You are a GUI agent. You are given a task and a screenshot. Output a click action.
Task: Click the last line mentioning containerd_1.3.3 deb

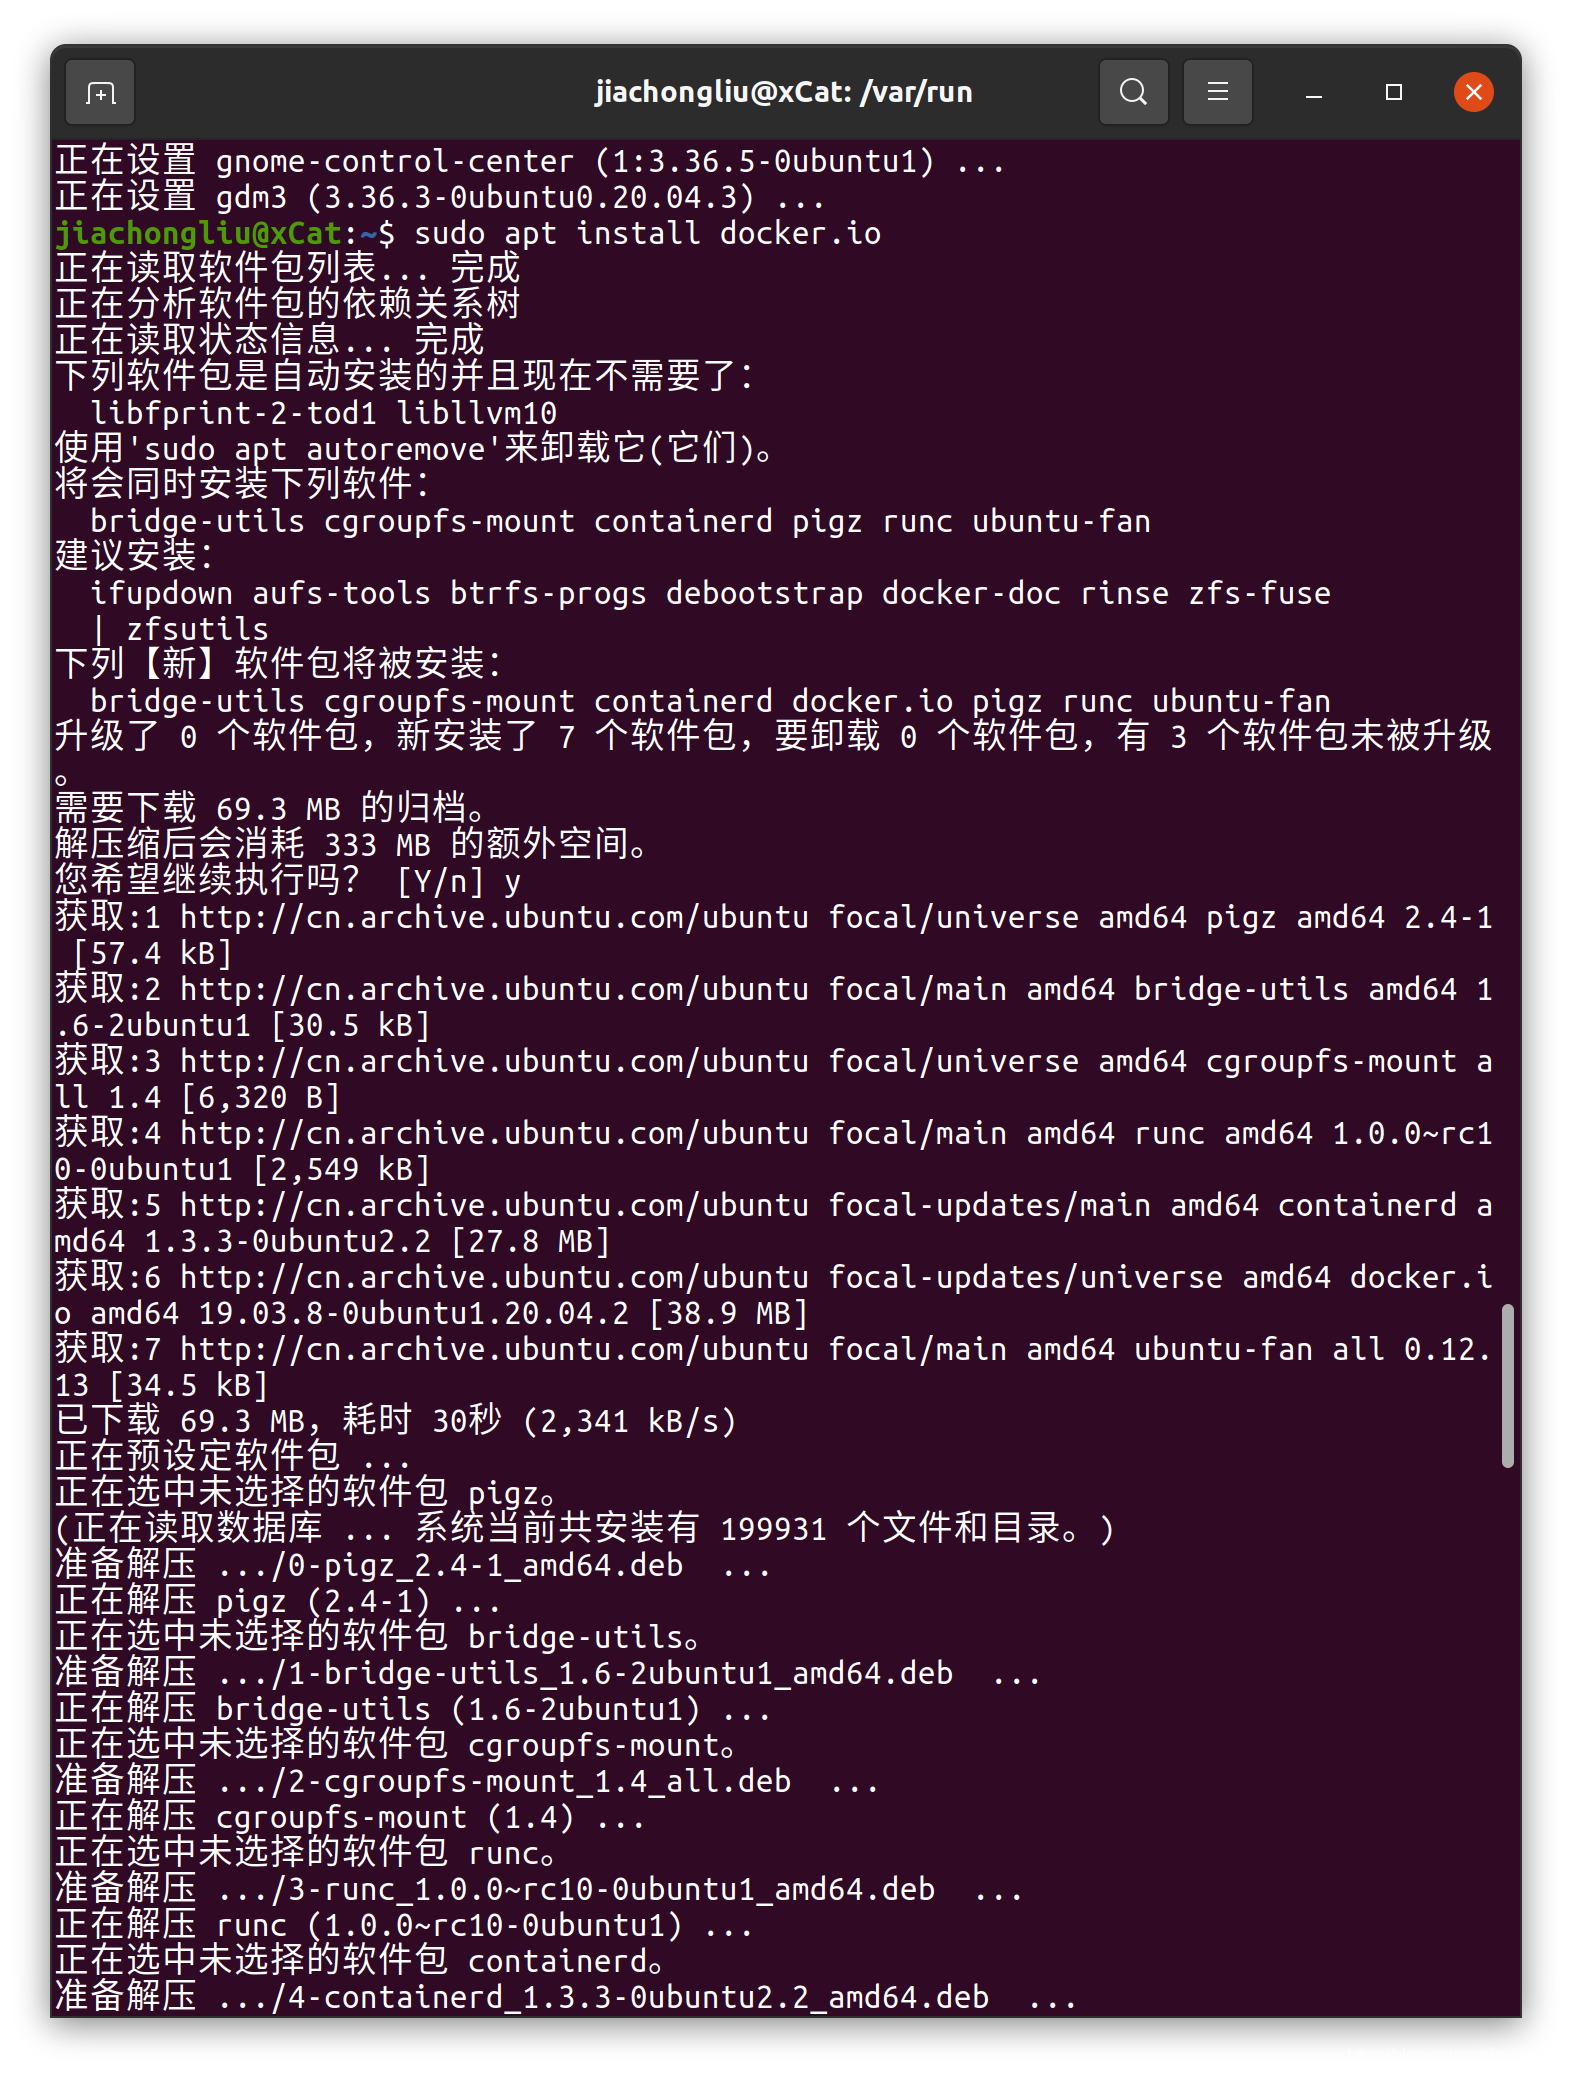(566, 1997)
